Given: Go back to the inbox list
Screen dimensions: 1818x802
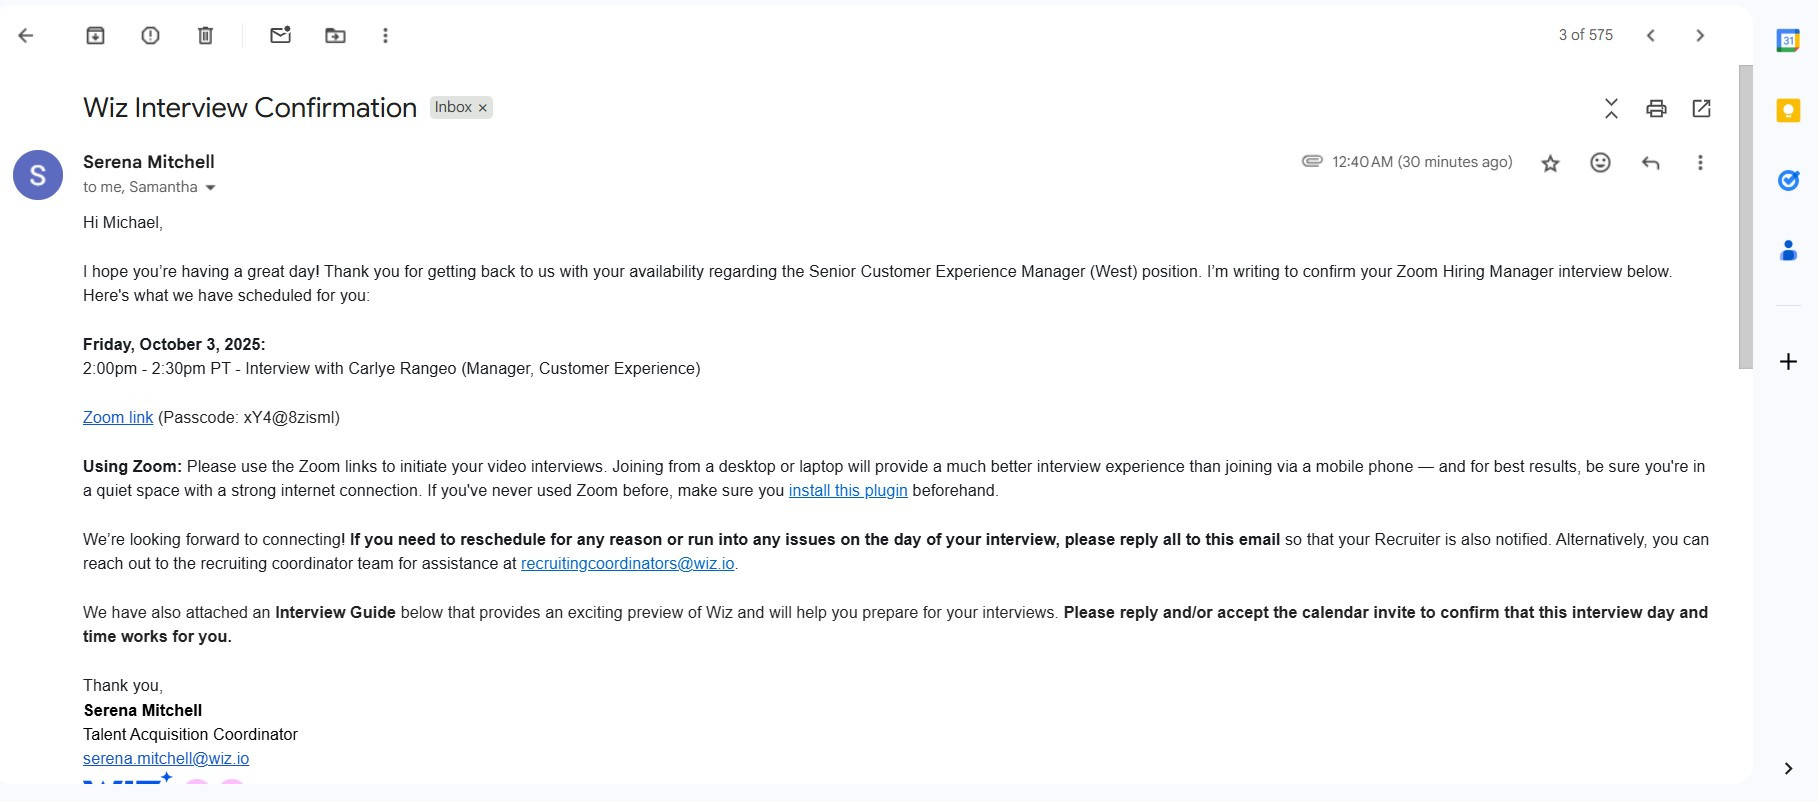Looking at the screenshot, I should tap(26, 36).
